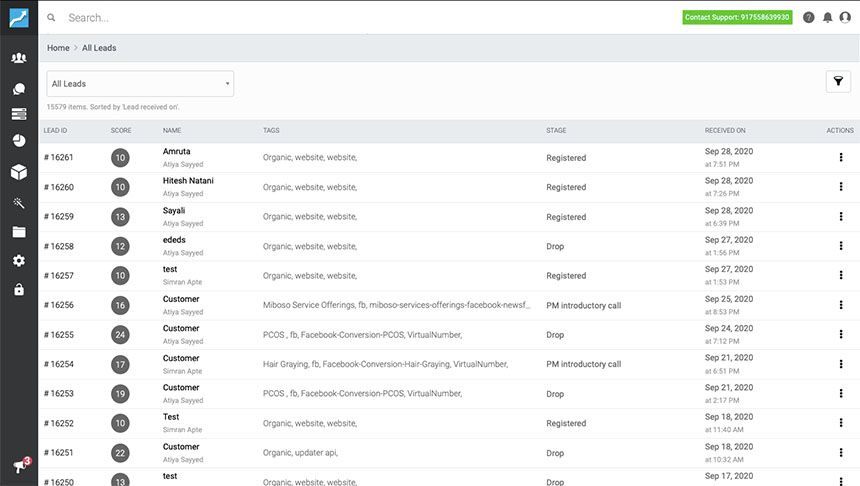Open actions menu for lead #16252
The width and height of the screenshot is (860, 486).
840,422
